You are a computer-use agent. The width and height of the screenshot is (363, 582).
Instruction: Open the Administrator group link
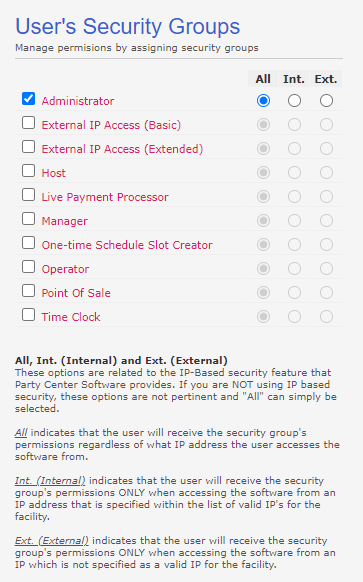pyautogui.click(x=78, y=101)
